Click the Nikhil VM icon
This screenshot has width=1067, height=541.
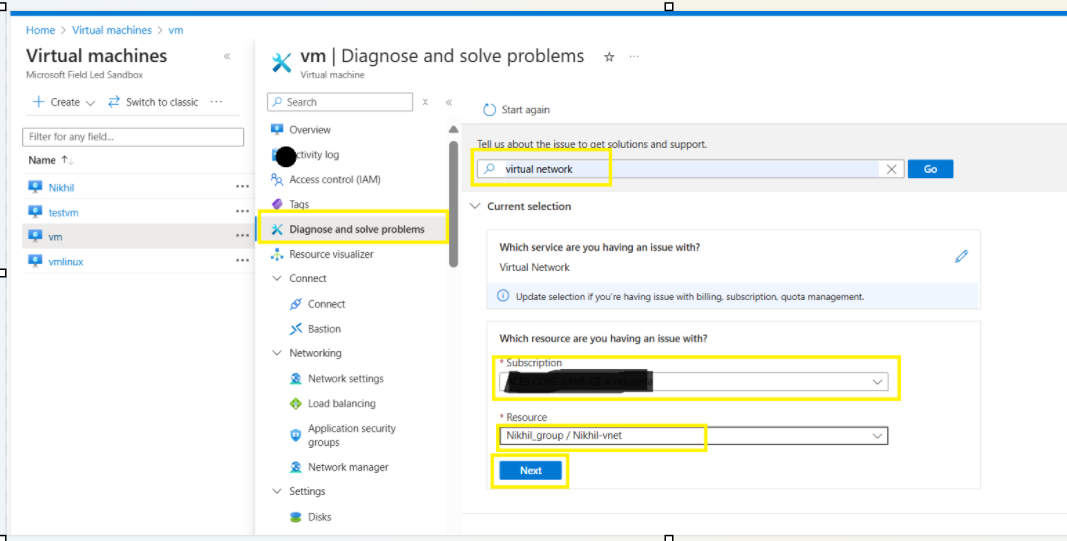click(x=35, y=186)
